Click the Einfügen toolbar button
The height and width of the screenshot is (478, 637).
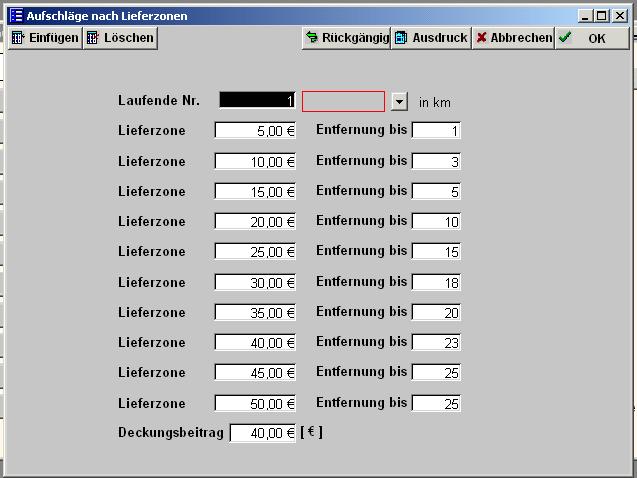pyautogui.click(x=45, y=38)
